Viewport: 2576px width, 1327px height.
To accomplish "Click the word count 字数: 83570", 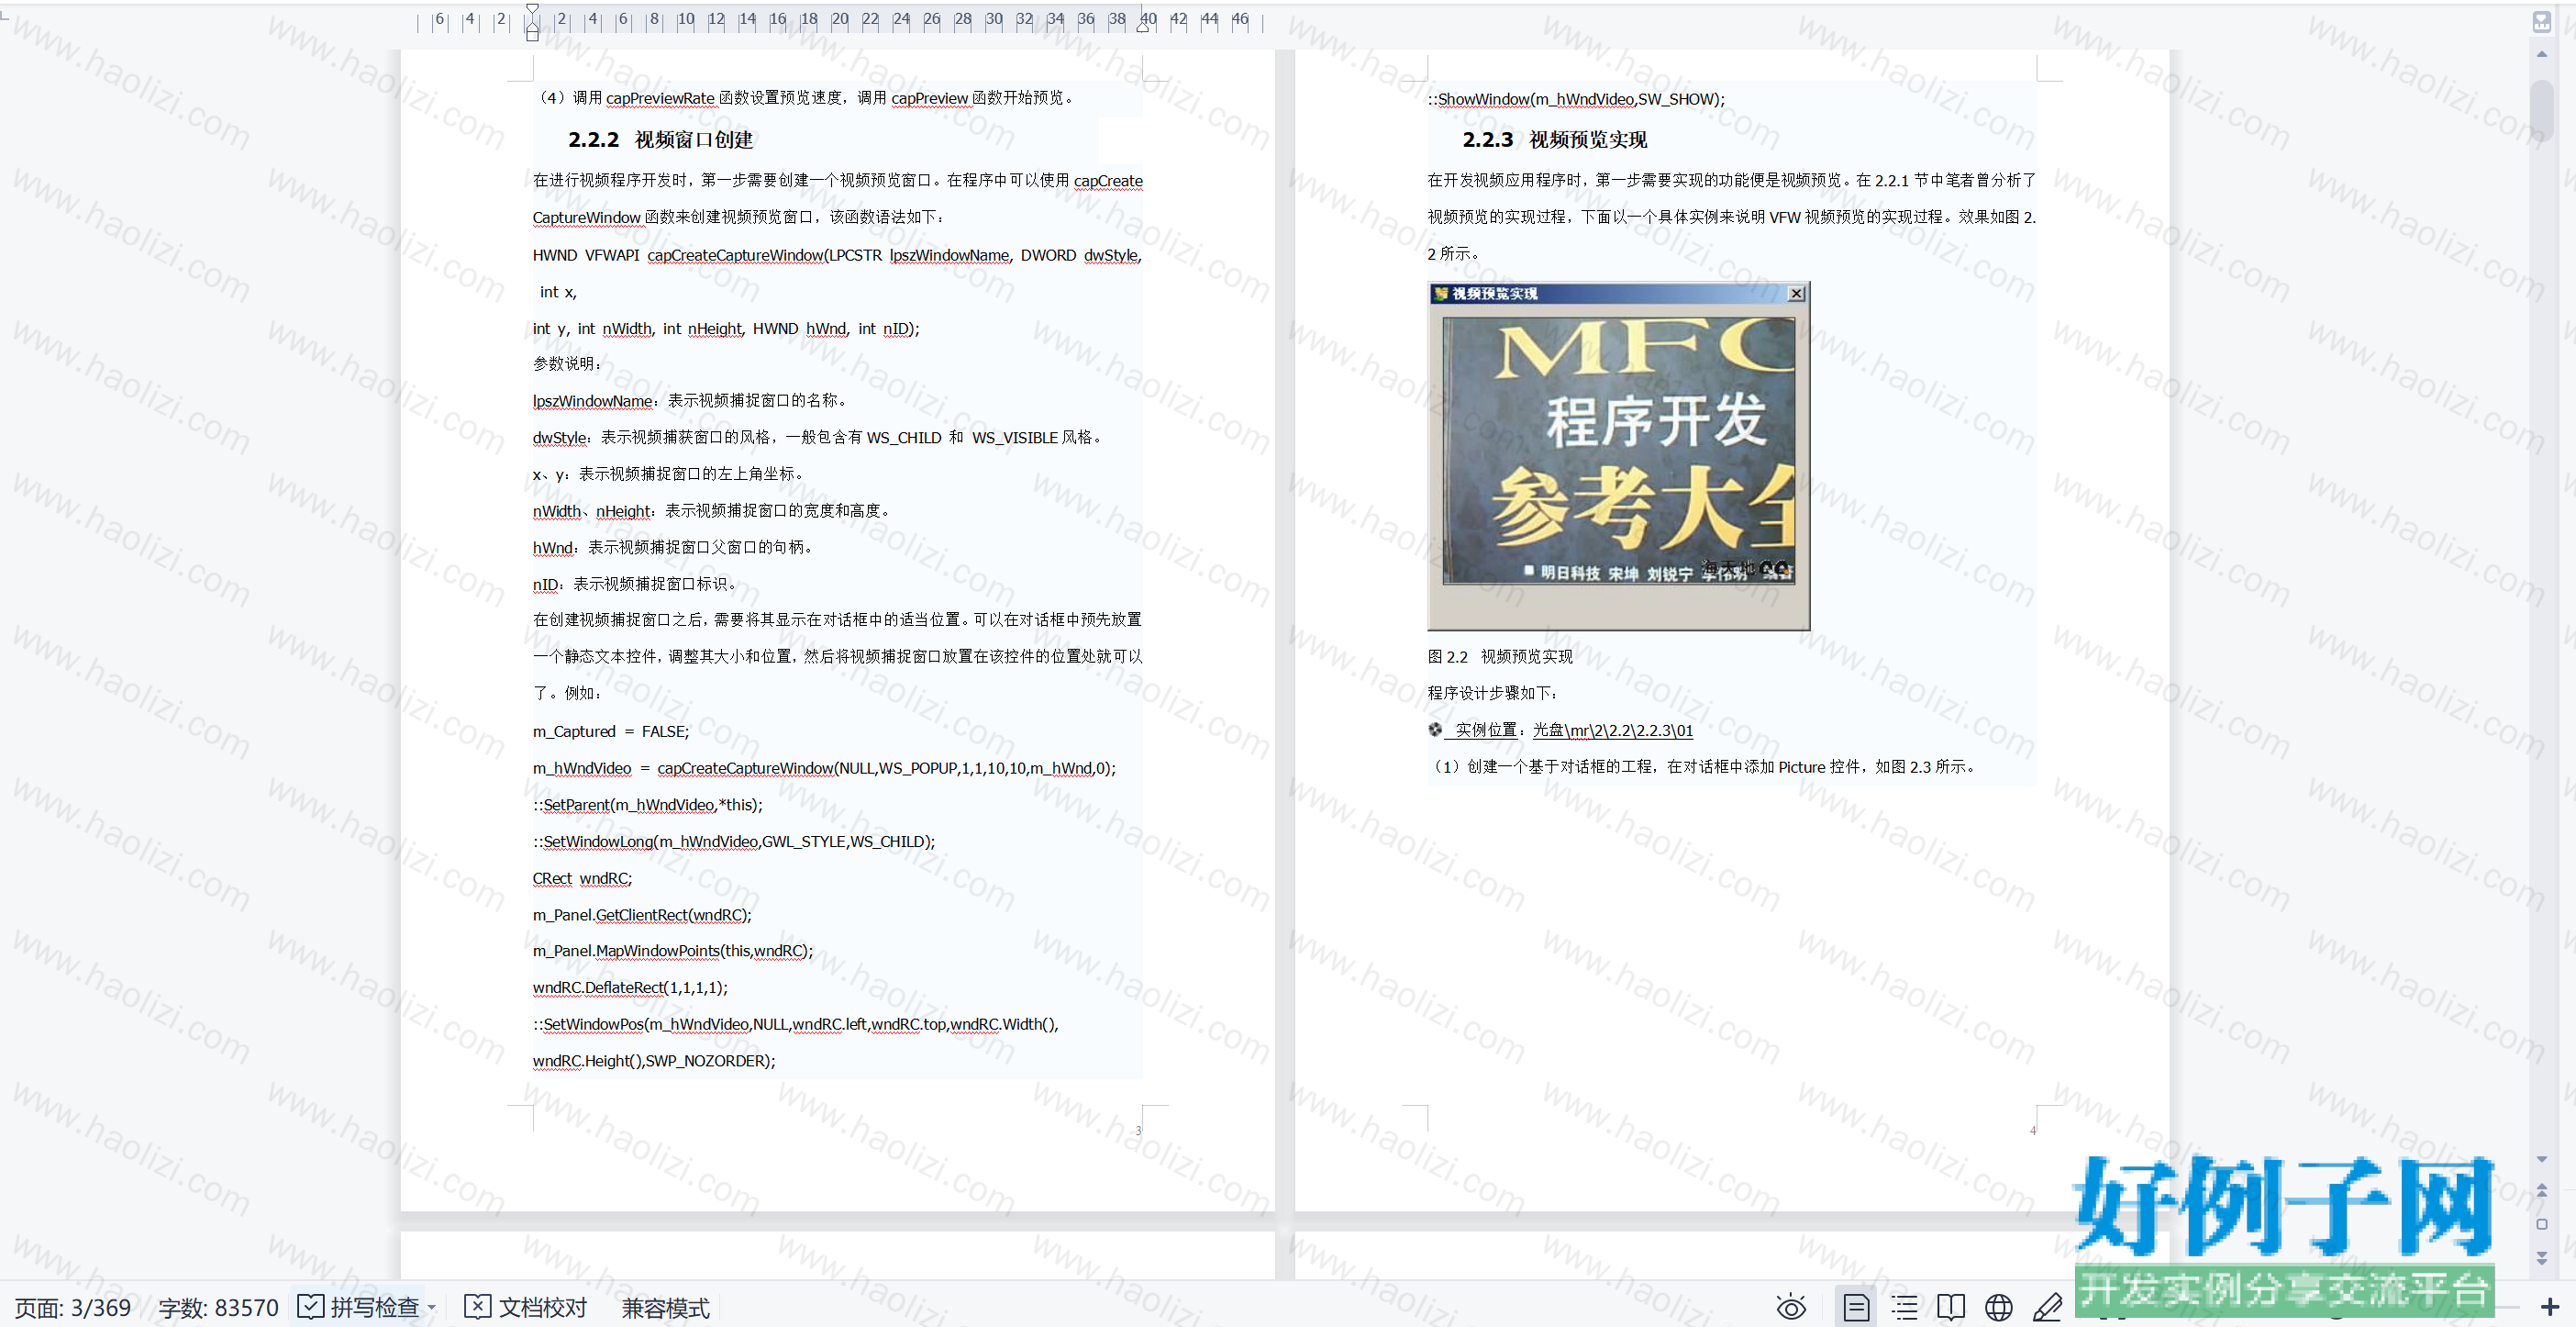I will pyautogui.click(x=218, y=1307).
